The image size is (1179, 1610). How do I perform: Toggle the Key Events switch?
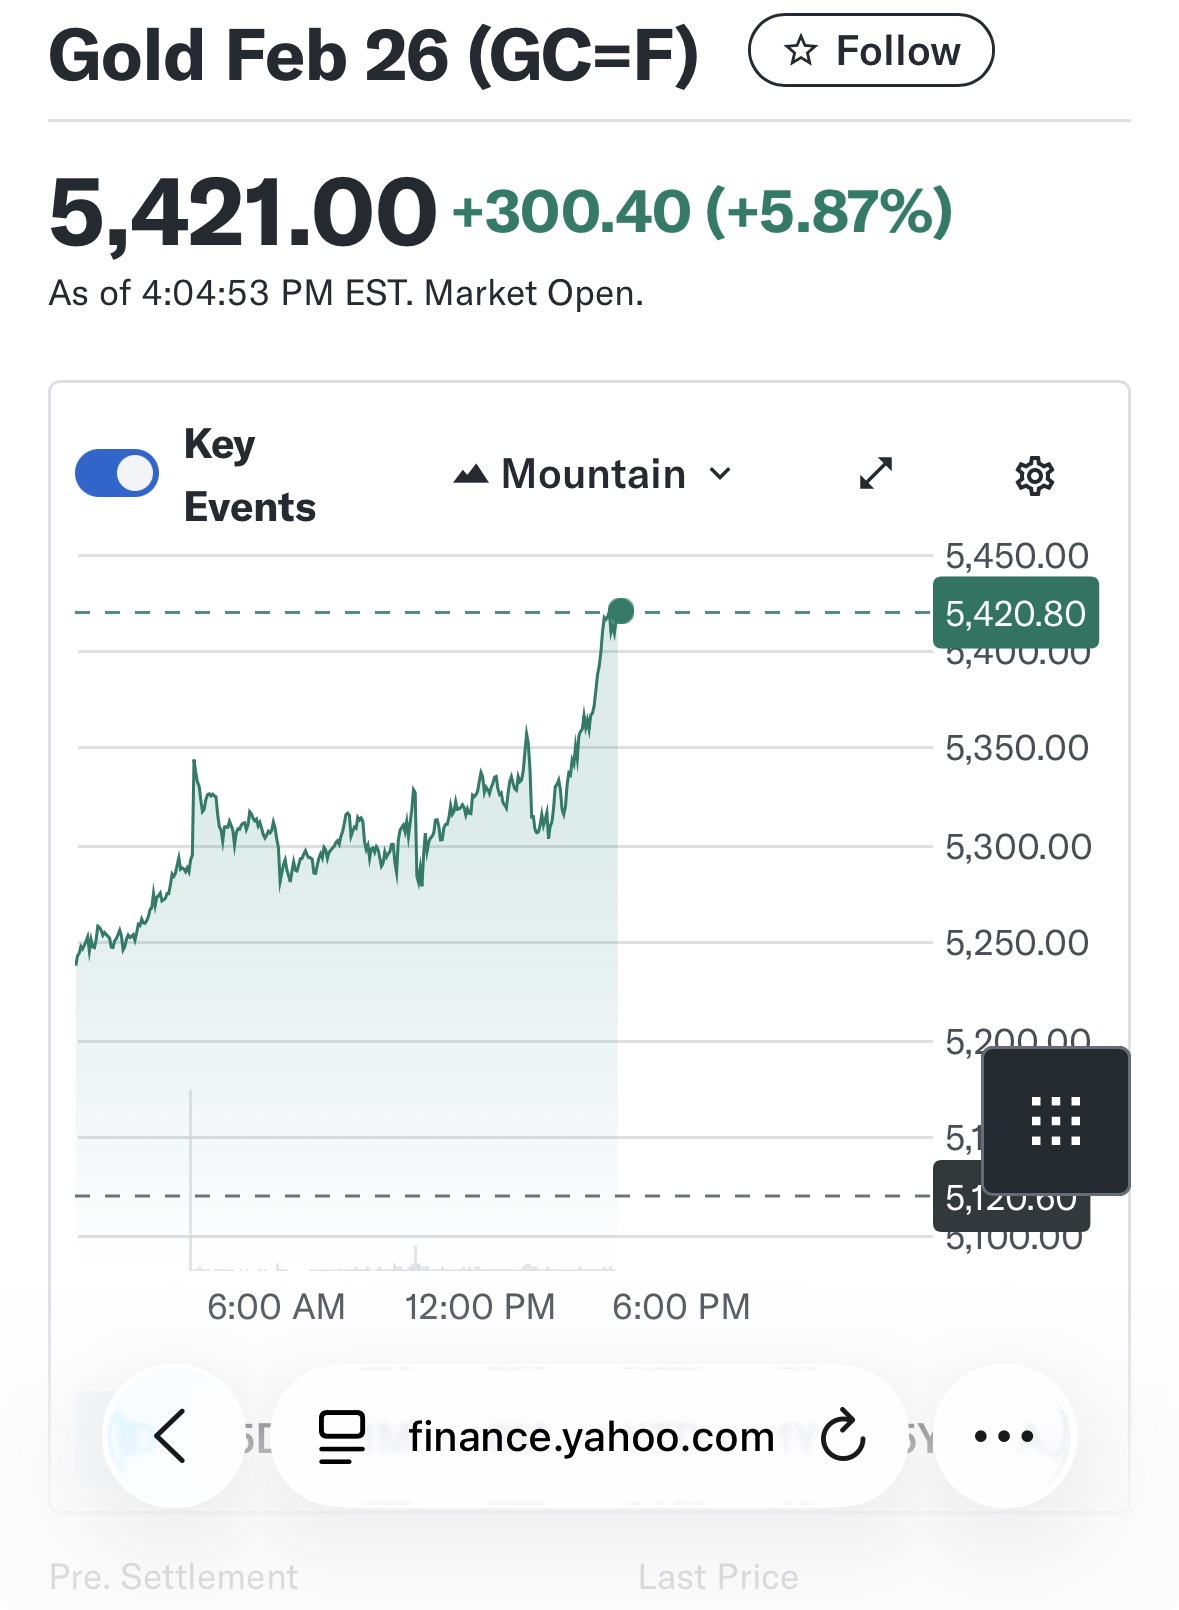click(x=117, y=473)
